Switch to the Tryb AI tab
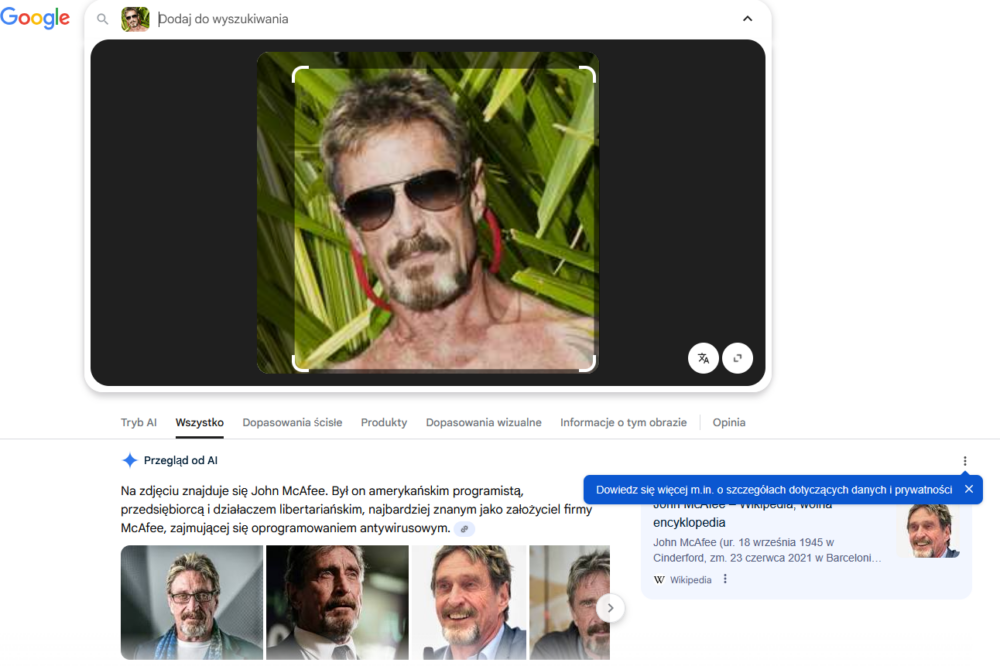The image size is (1000, 666). [138, 423]
